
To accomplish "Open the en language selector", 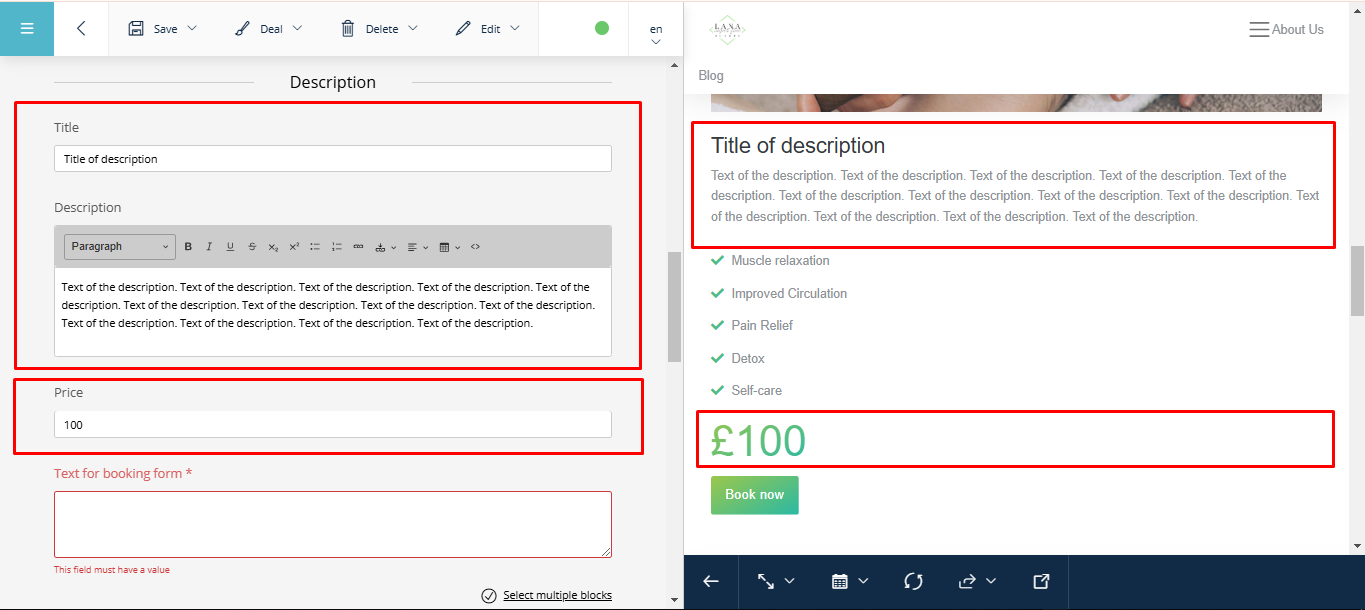I will [656, 34].
